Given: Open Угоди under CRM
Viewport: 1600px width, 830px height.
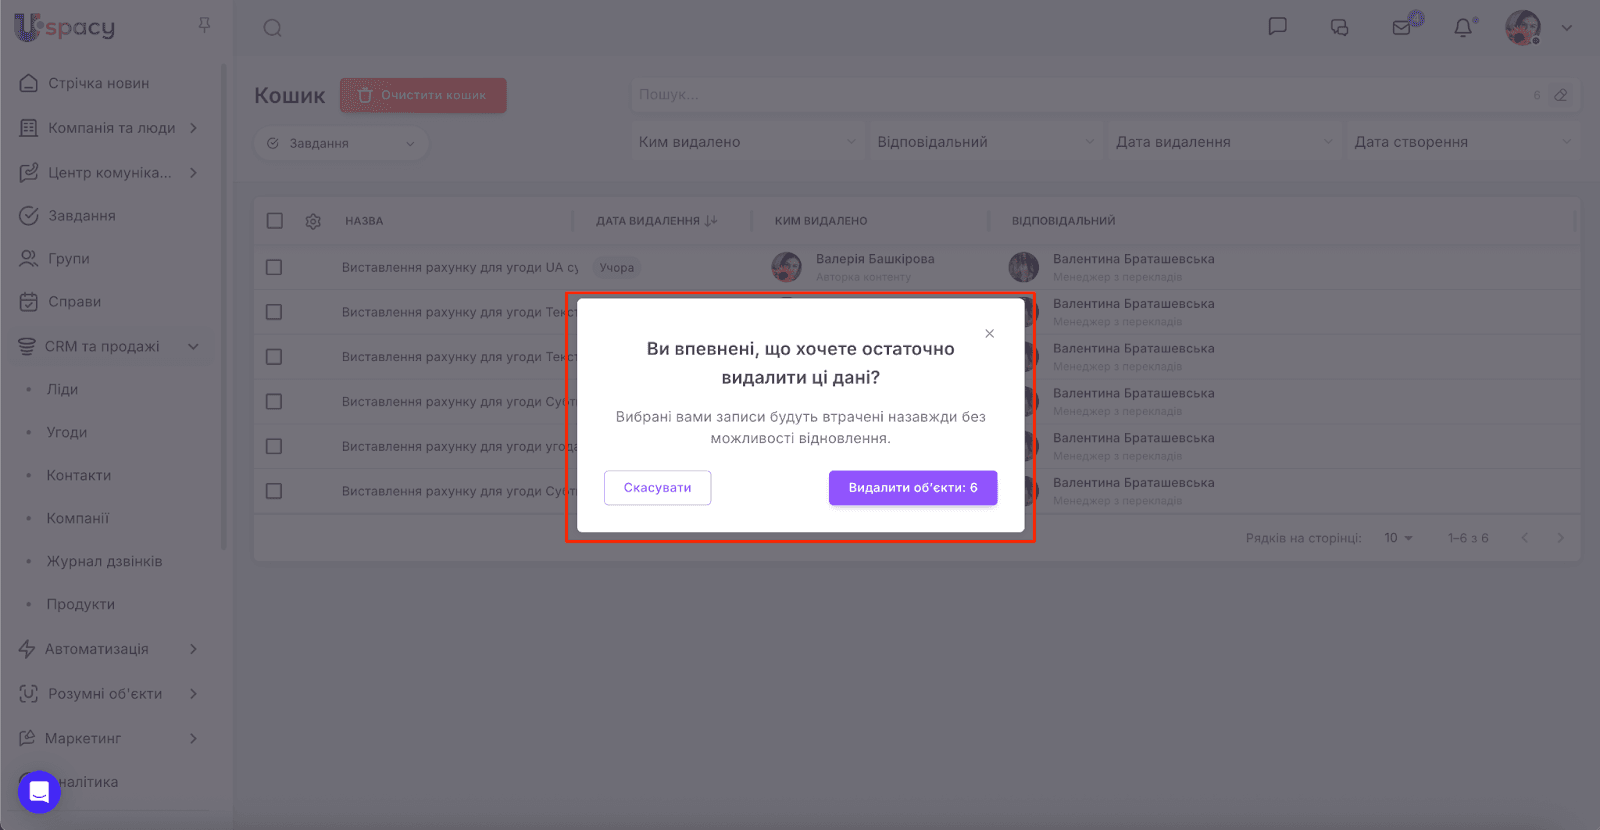Looking at the screenshot, I should [x=67, y=433].
